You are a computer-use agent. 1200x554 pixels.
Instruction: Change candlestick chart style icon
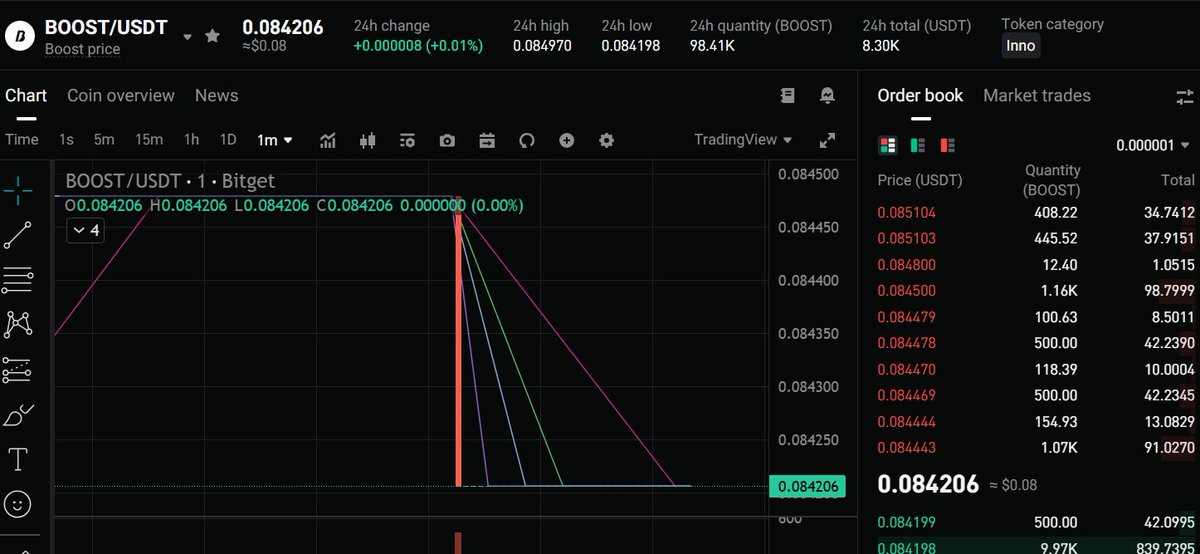coord(367,140)
